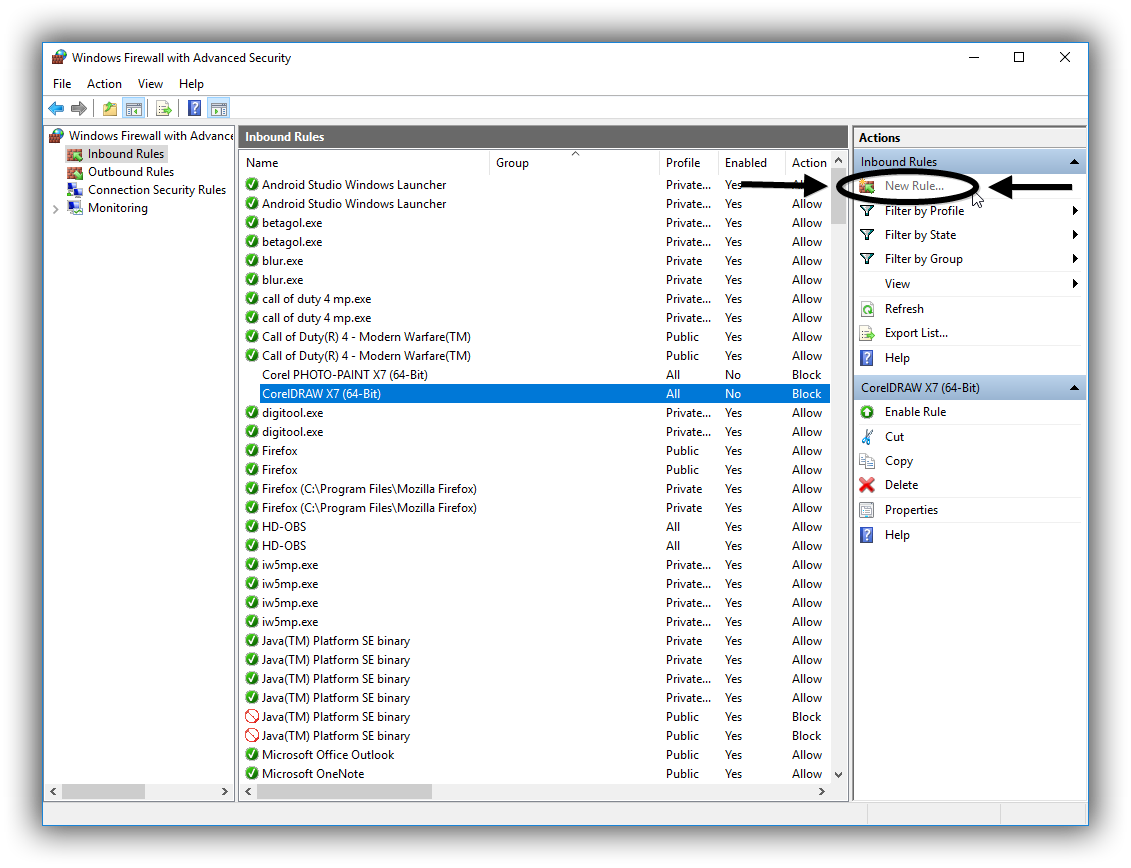Open the View menu in menu bar
Screen dimensions: 1131x868
(150, 84)
